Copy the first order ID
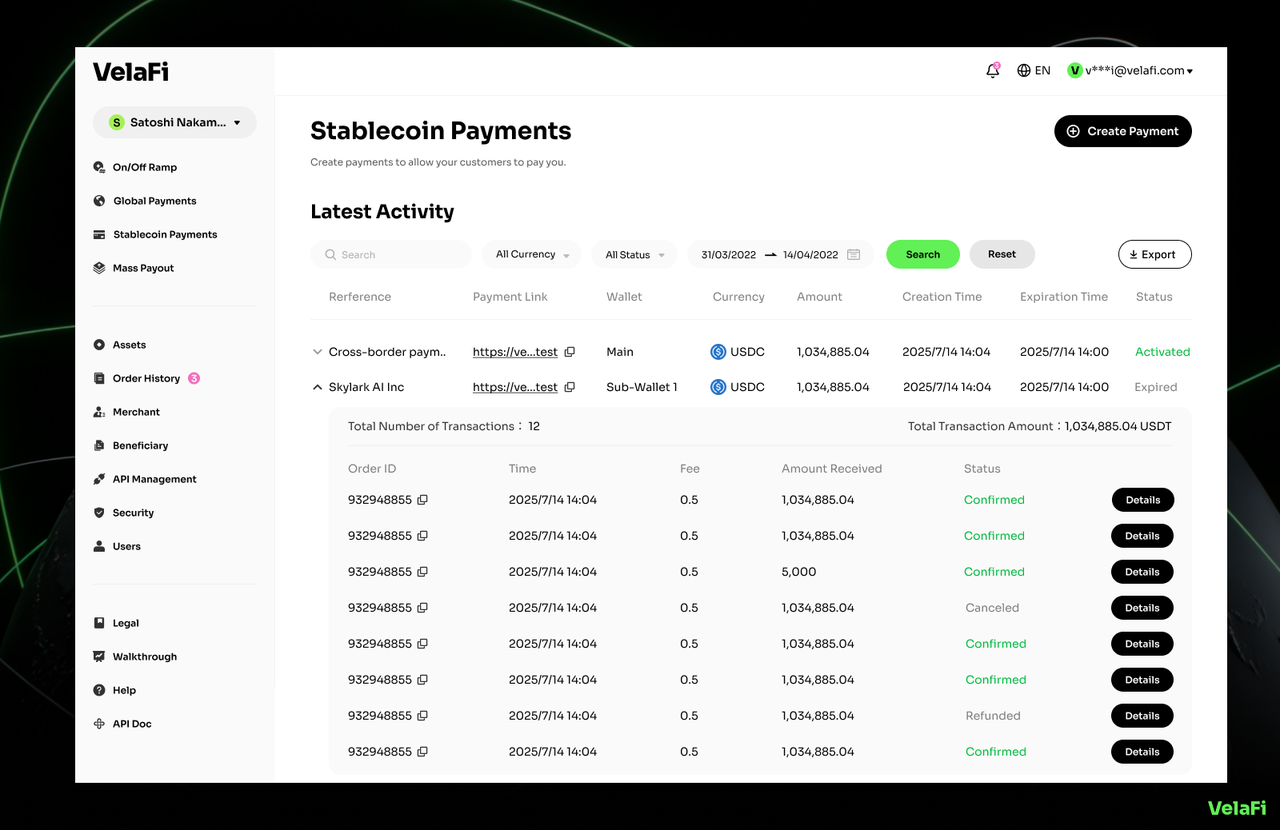 tap(422, 500)
